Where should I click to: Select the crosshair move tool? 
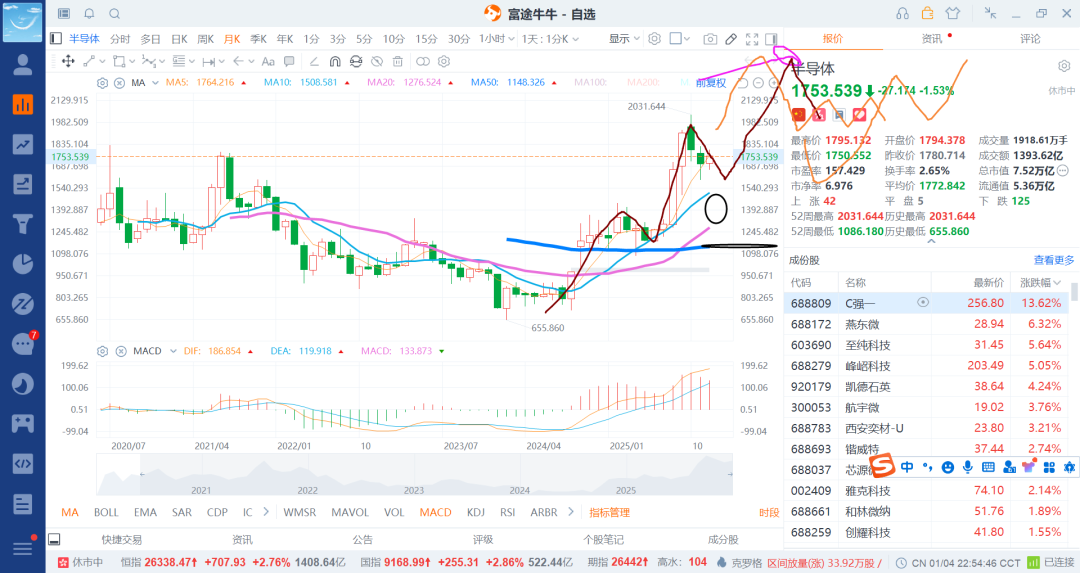click(68, 61)
